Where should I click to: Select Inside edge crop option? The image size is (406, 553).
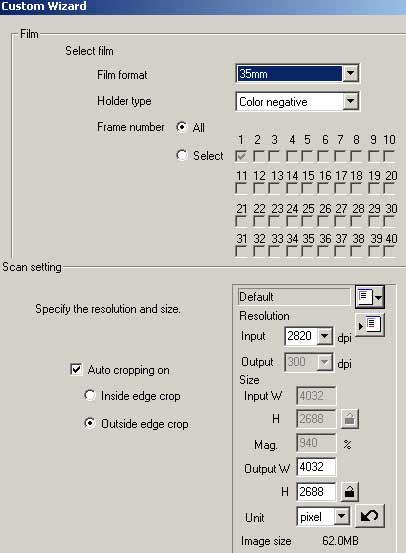click(x=90, y=395)
